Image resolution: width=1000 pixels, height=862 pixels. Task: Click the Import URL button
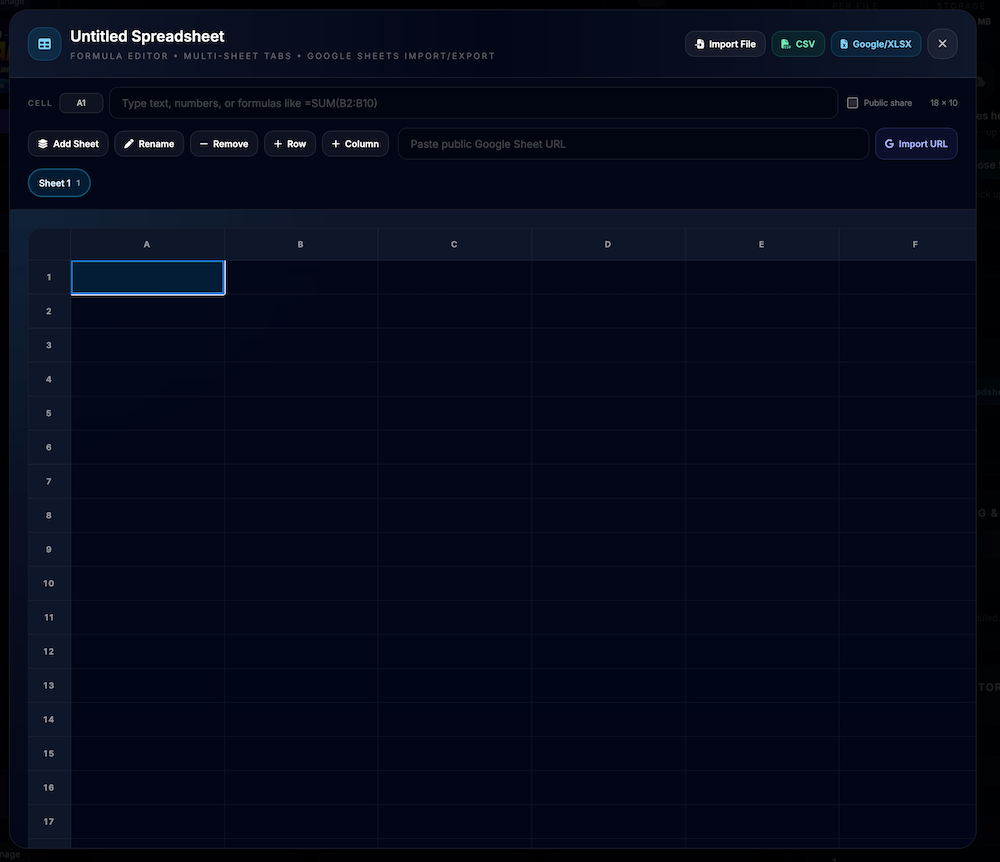916,143
